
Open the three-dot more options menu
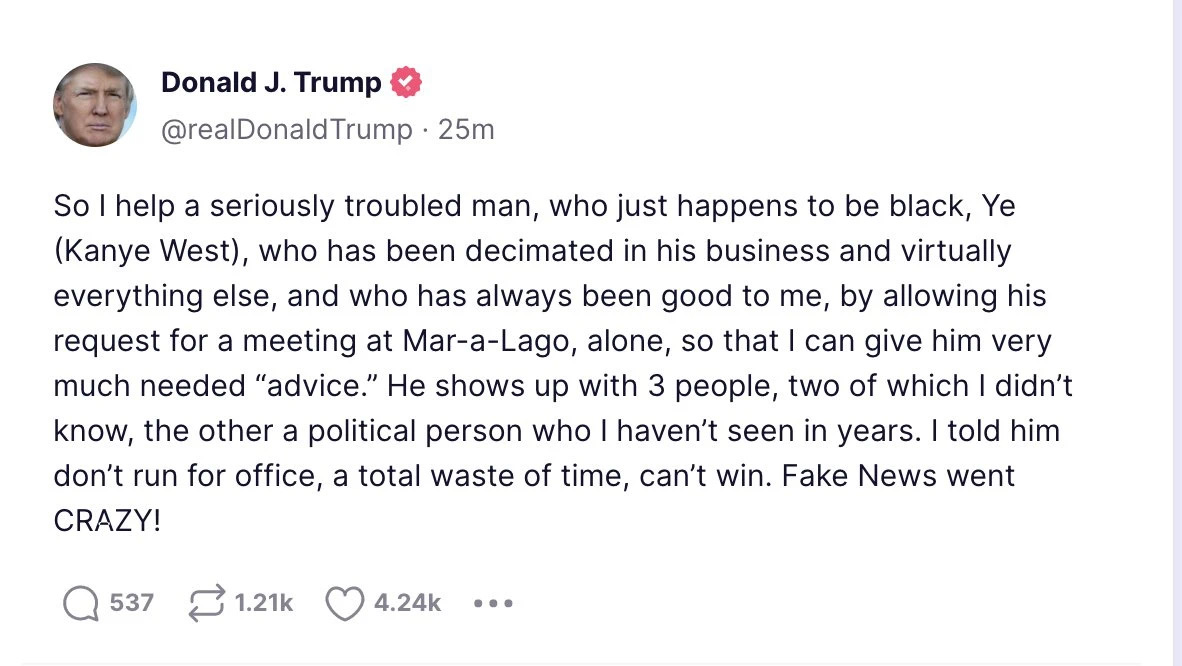[x=493, y=604]
